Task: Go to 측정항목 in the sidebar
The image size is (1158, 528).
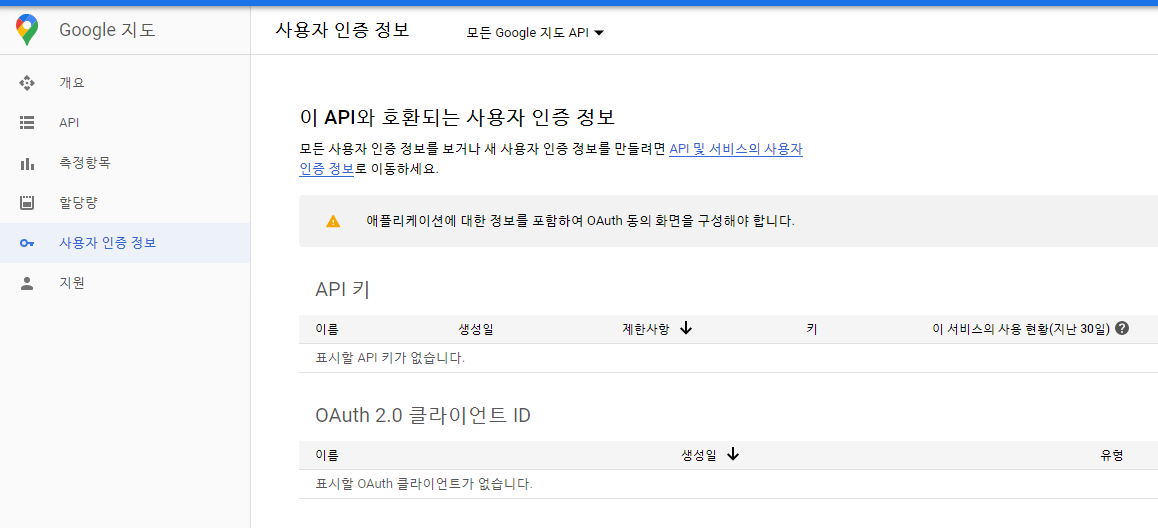Action: click(x=125, y=163)
